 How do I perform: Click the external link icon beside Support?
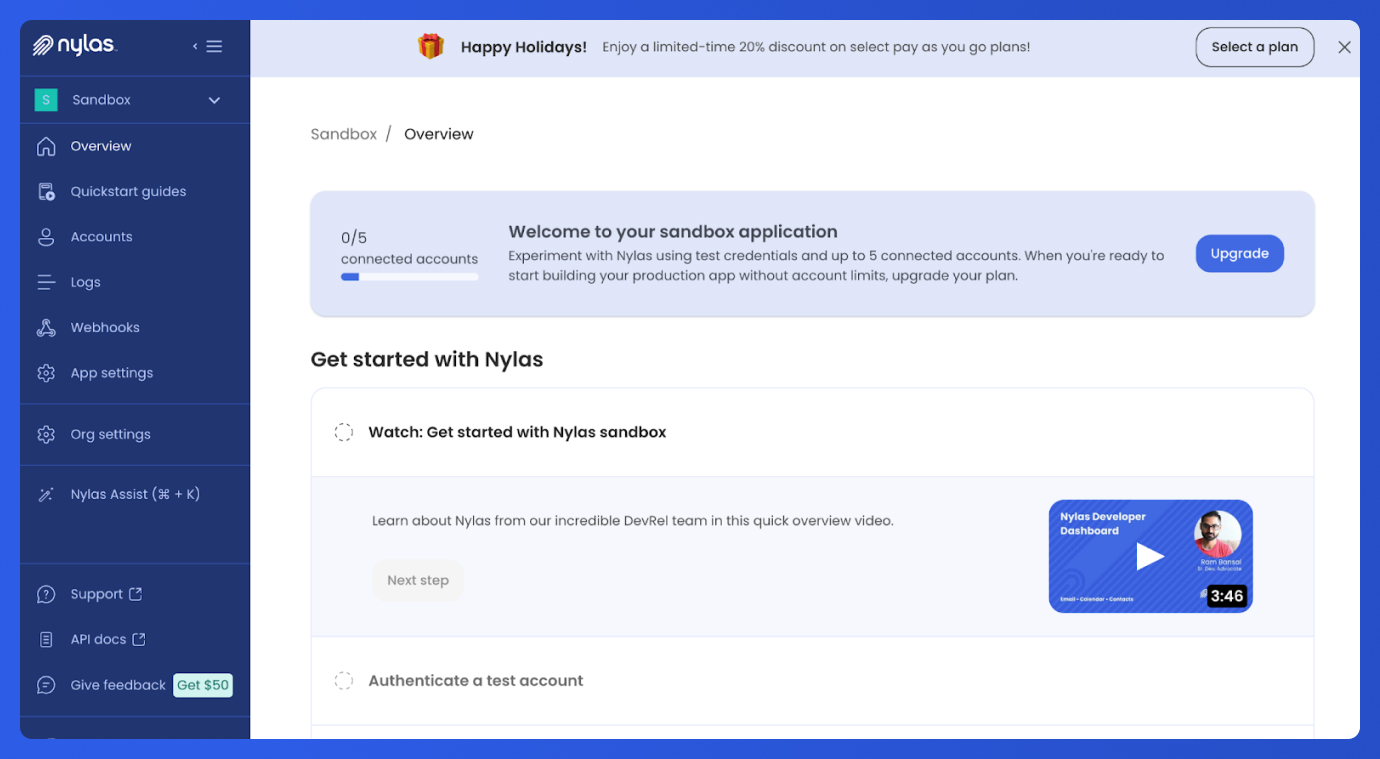136,594
